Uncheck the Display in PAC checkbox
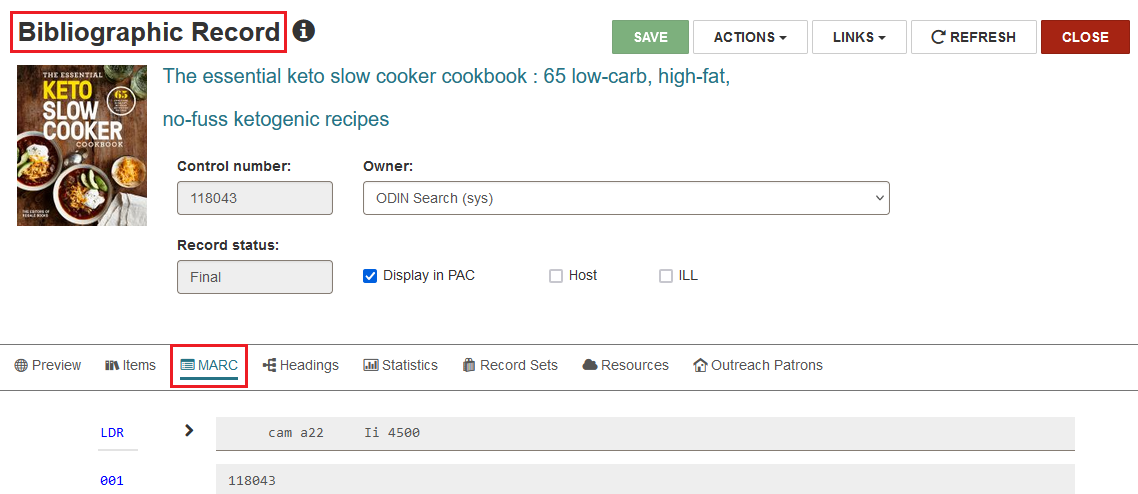This screenshot has width=1138, height=494. click(x=370, y=276)
